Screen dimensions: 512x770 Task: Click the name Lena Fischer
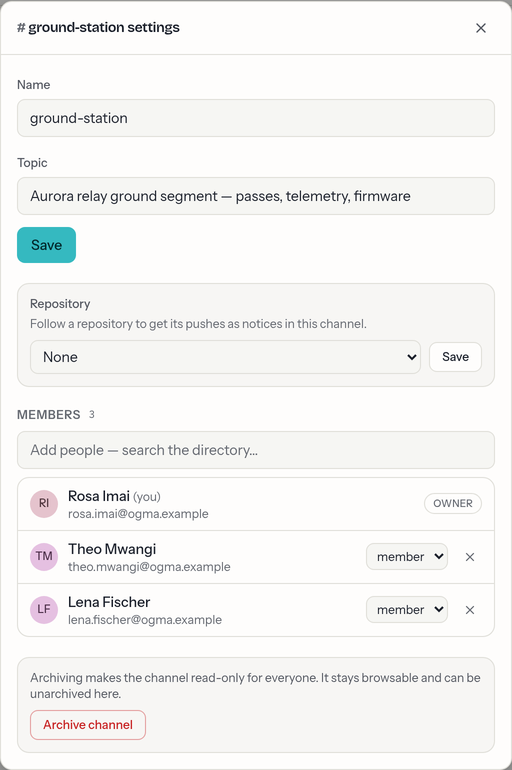pos(109,602)
